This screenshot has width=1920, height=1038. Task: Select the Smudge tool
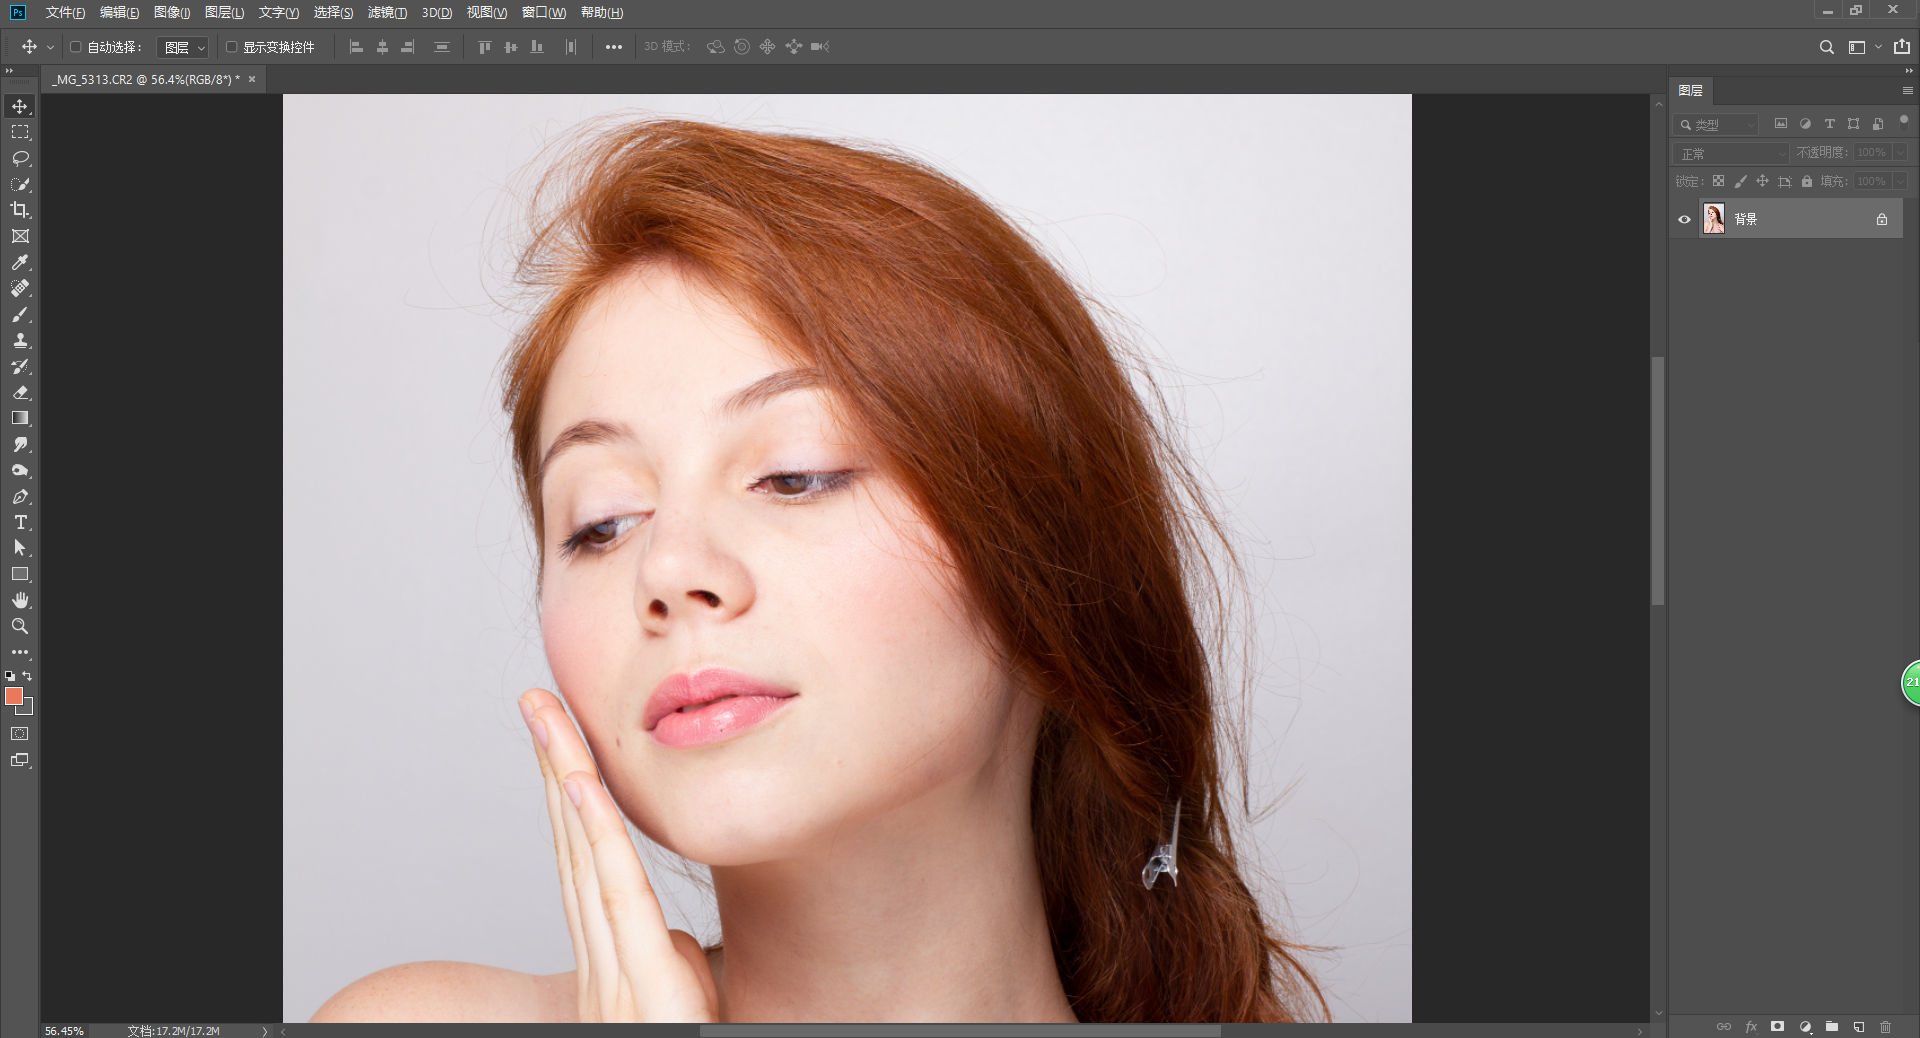coord(20,444)
